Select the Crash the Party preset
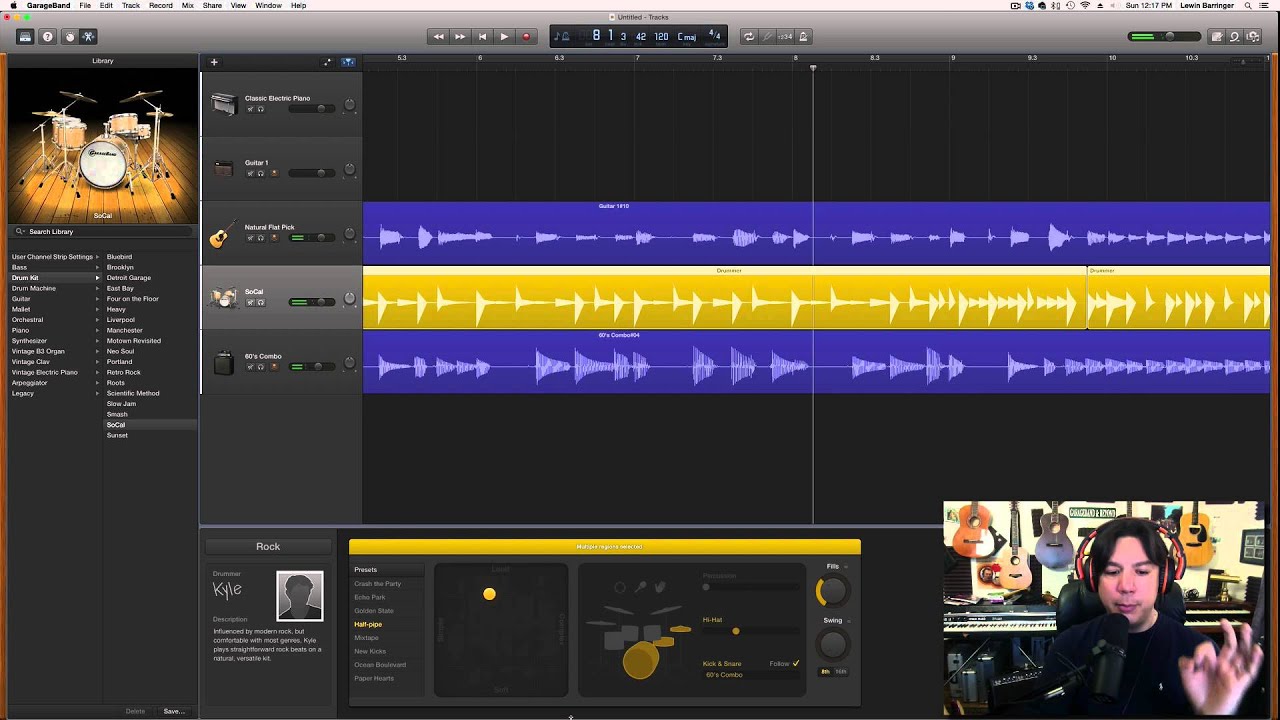 (377, 584)
